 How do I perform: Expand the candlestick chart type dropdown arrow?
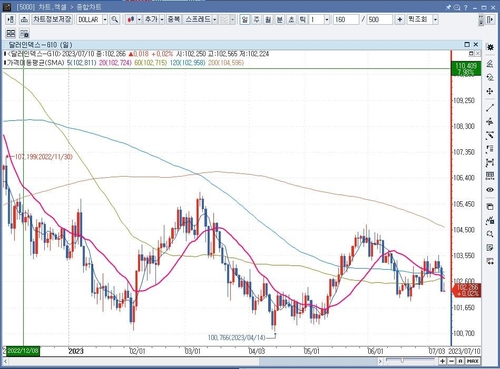tap(139, 20)
